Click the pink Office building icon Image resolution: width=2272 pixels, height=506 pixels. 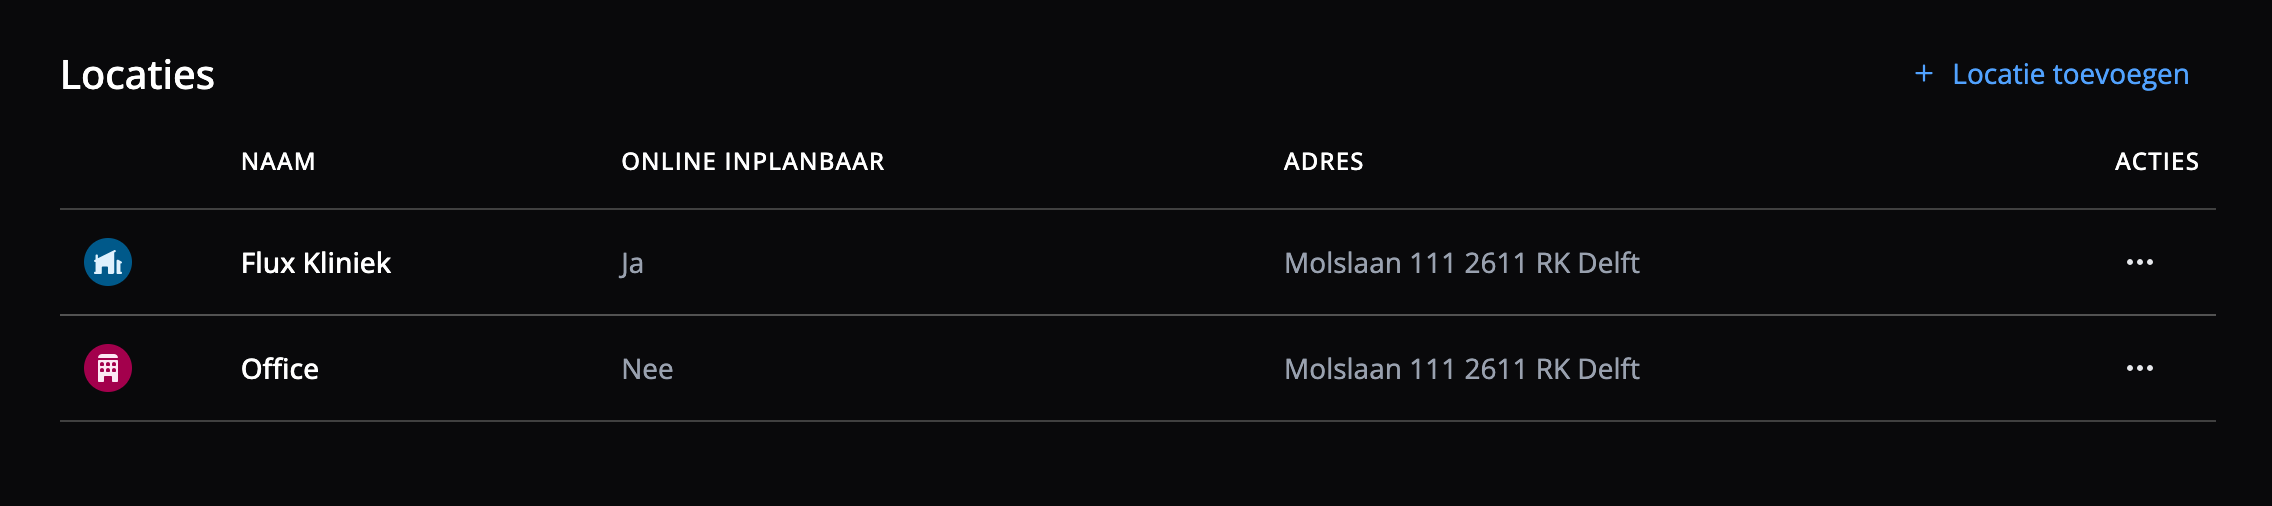[x=108, y=368]
